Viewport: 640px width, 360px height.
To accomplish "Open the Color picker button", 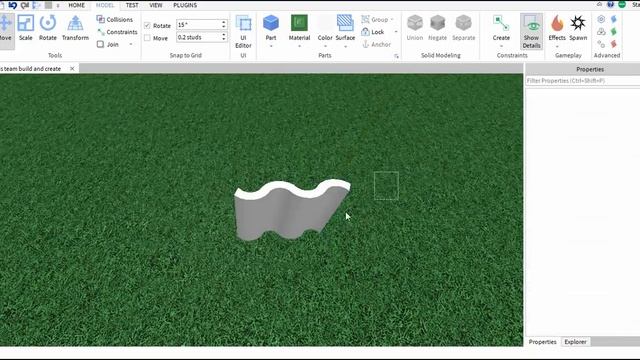I will [x=325, y=27].
